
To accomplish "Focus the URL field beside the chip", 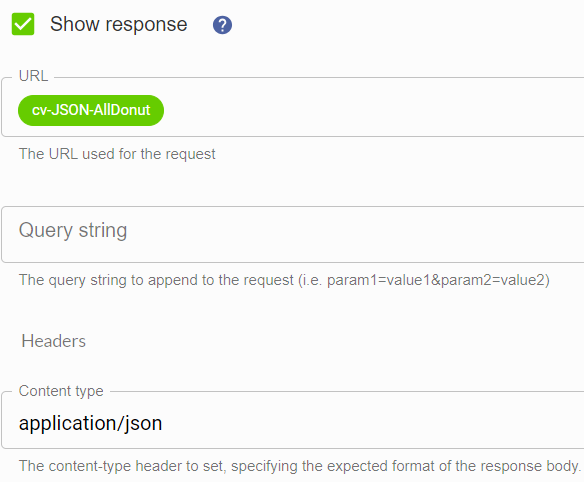I will click(372, 110).
